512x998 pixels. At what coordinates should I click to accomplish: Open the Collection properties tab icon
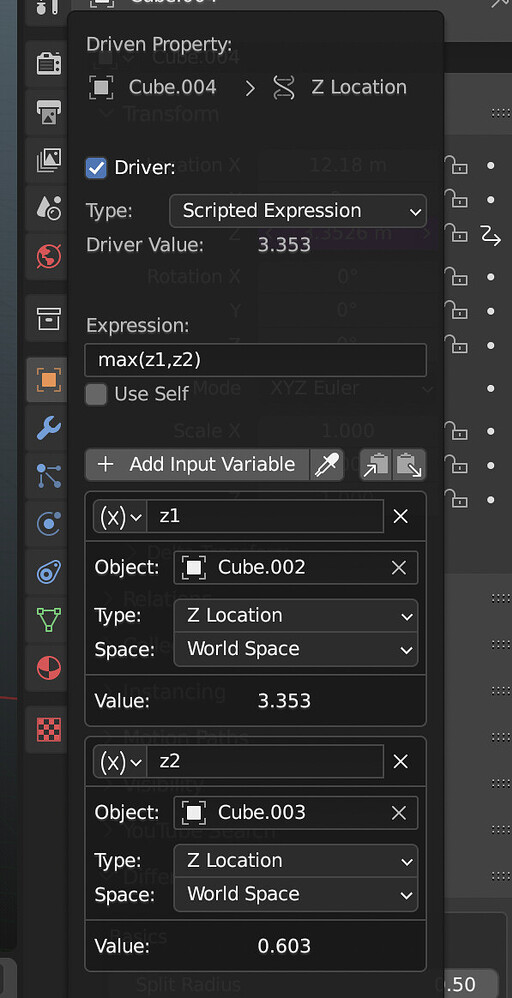[x=48, y=318]
